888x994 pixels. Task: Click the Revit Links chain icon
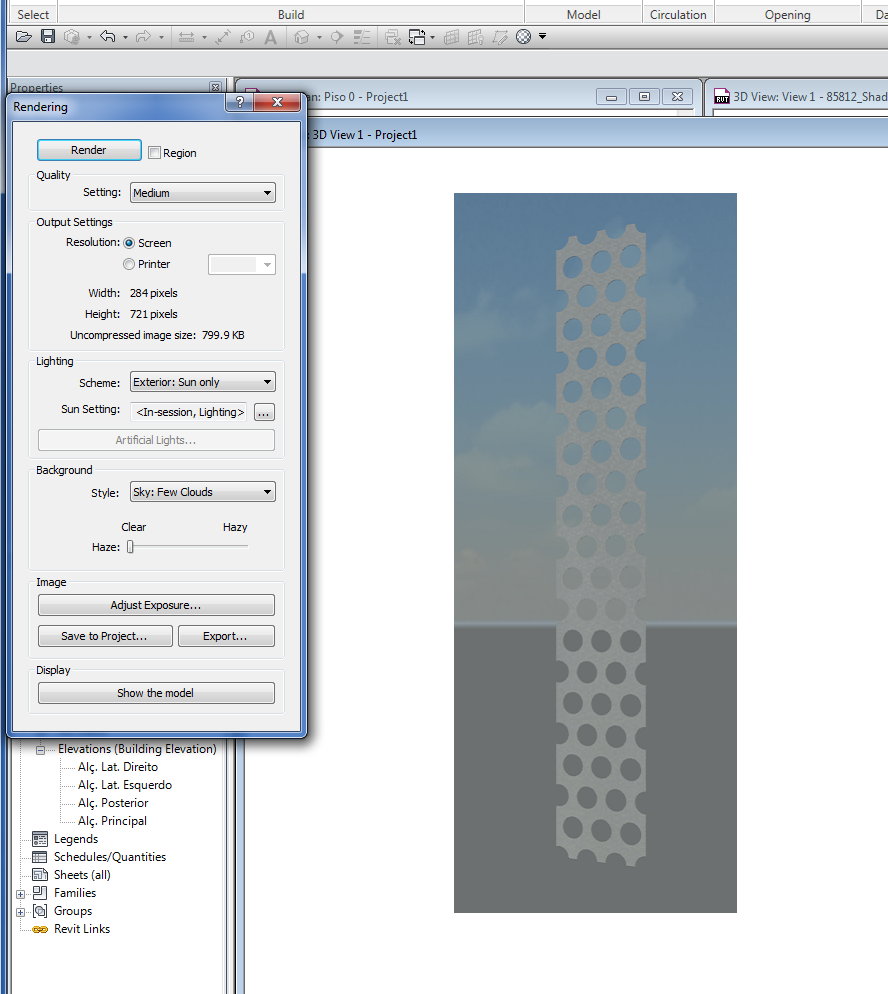(x=40, y=929)
